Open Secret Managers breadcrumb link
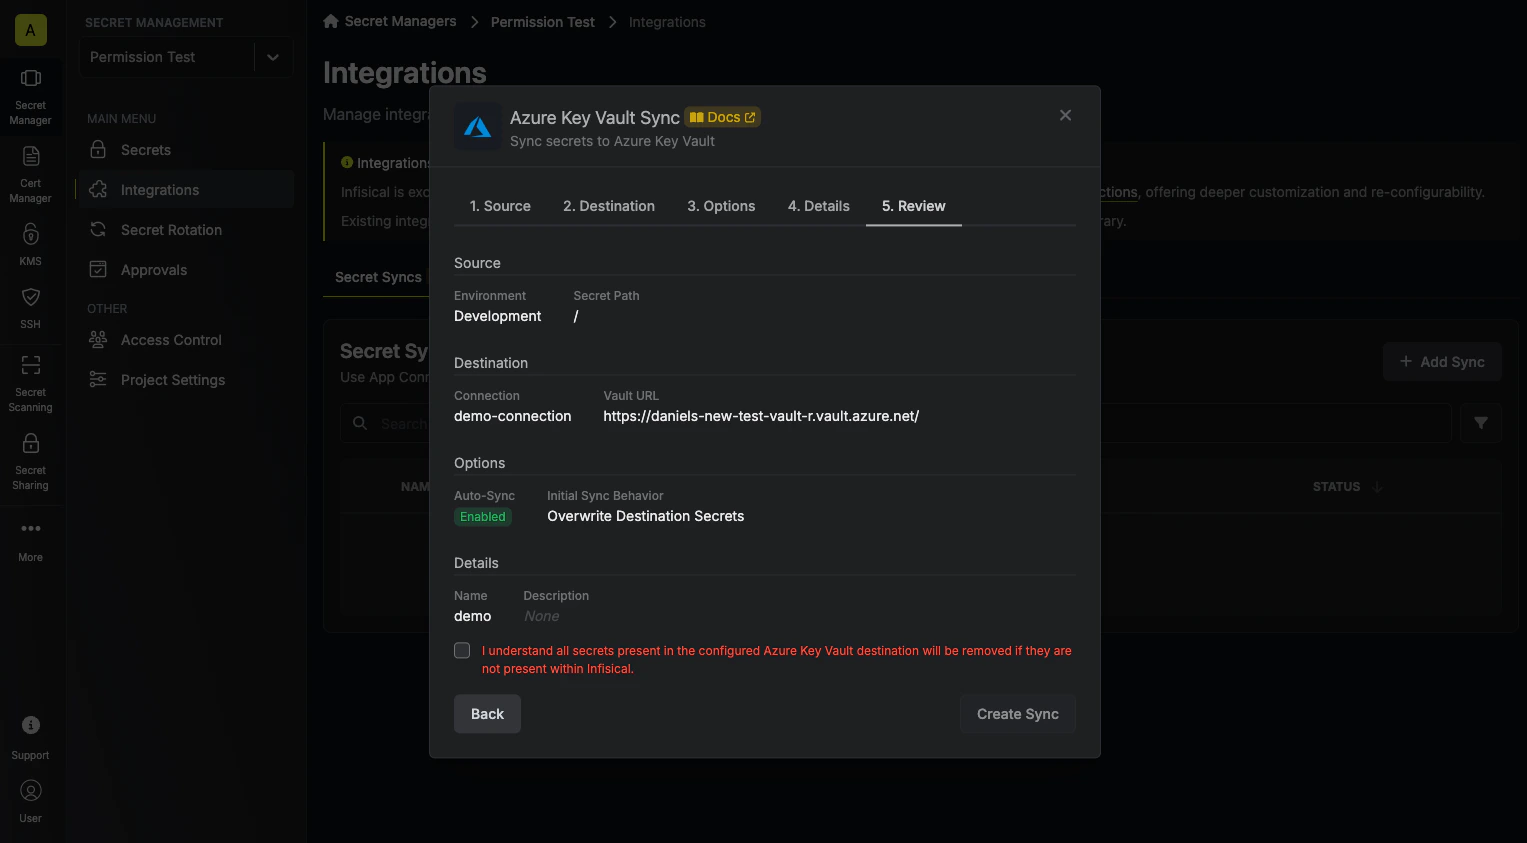 click(x=400, y=21)
